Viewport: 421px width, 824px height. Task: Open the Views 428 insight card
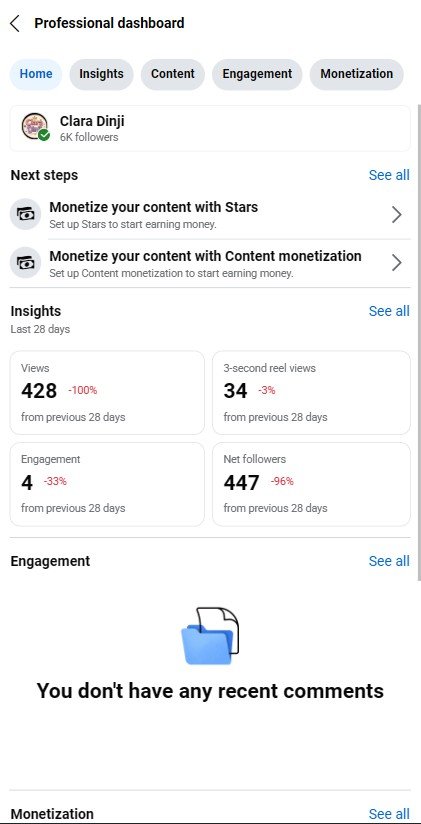point(107,393)
